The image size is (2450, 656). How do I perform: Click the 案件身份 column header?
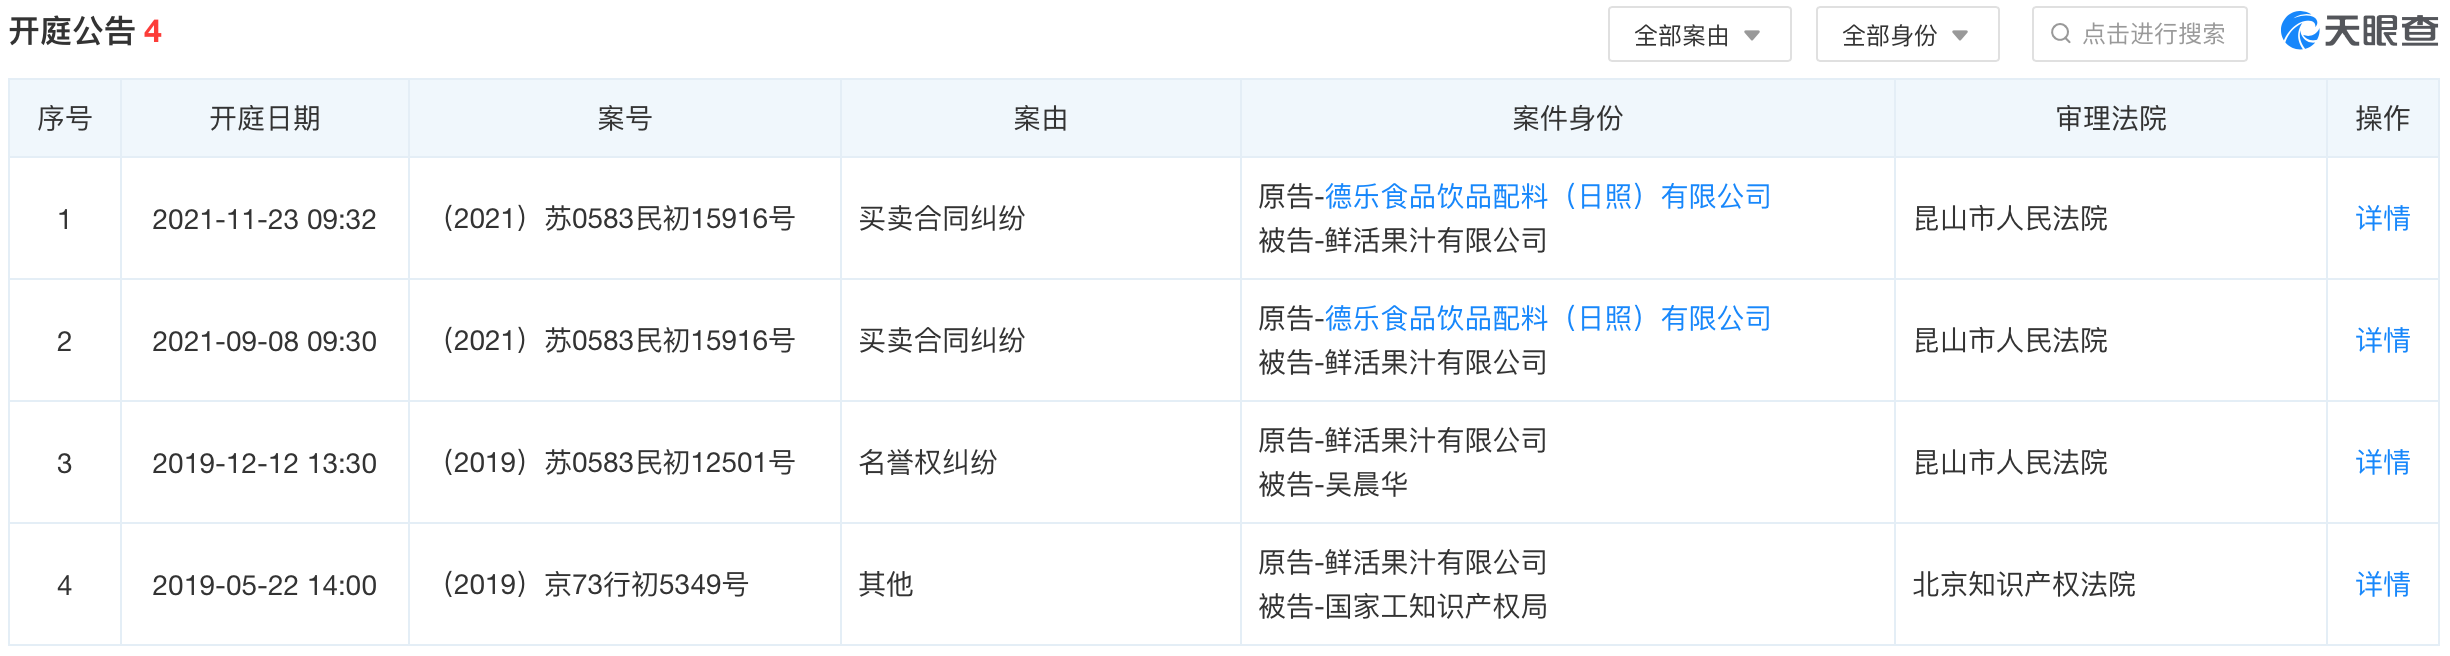(1567, 118)
